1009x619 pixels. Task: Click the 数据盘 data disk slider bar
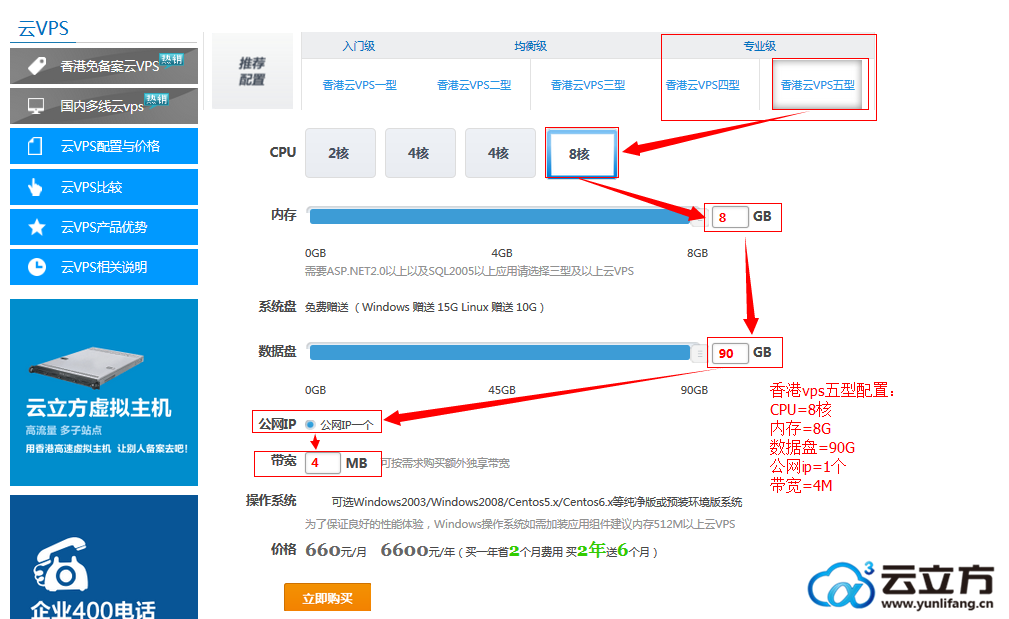[500, 353]
